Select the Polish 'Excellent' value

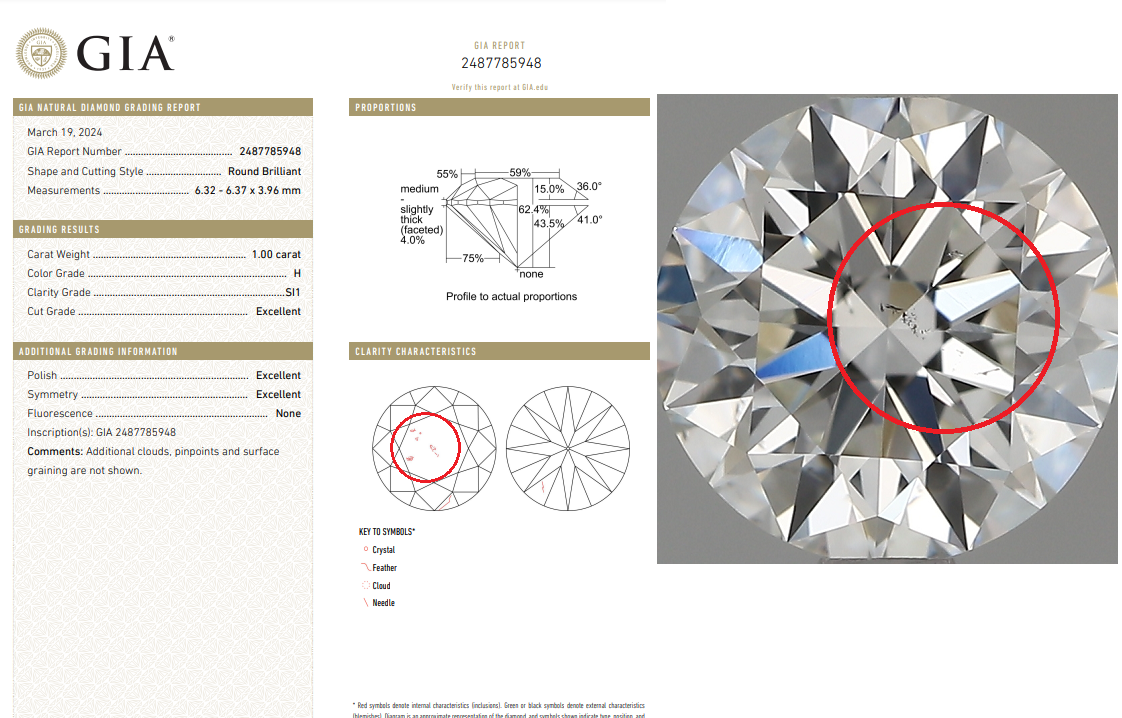point(278,375)
